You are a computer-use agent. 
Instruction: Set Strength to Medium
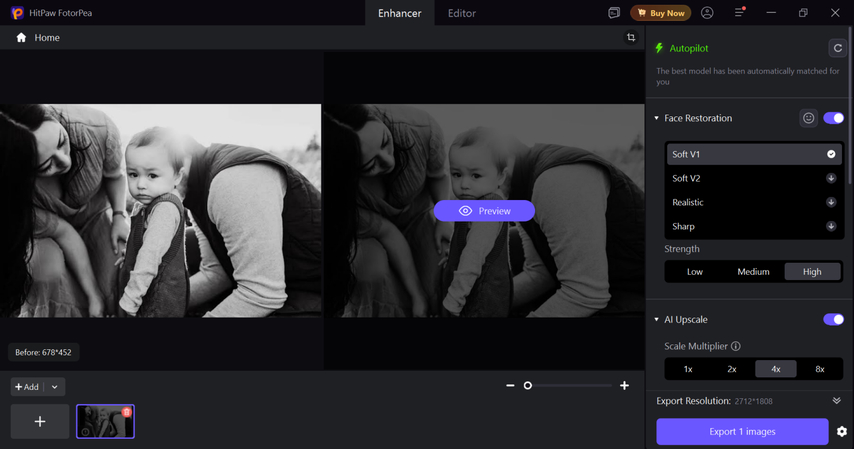753,271
